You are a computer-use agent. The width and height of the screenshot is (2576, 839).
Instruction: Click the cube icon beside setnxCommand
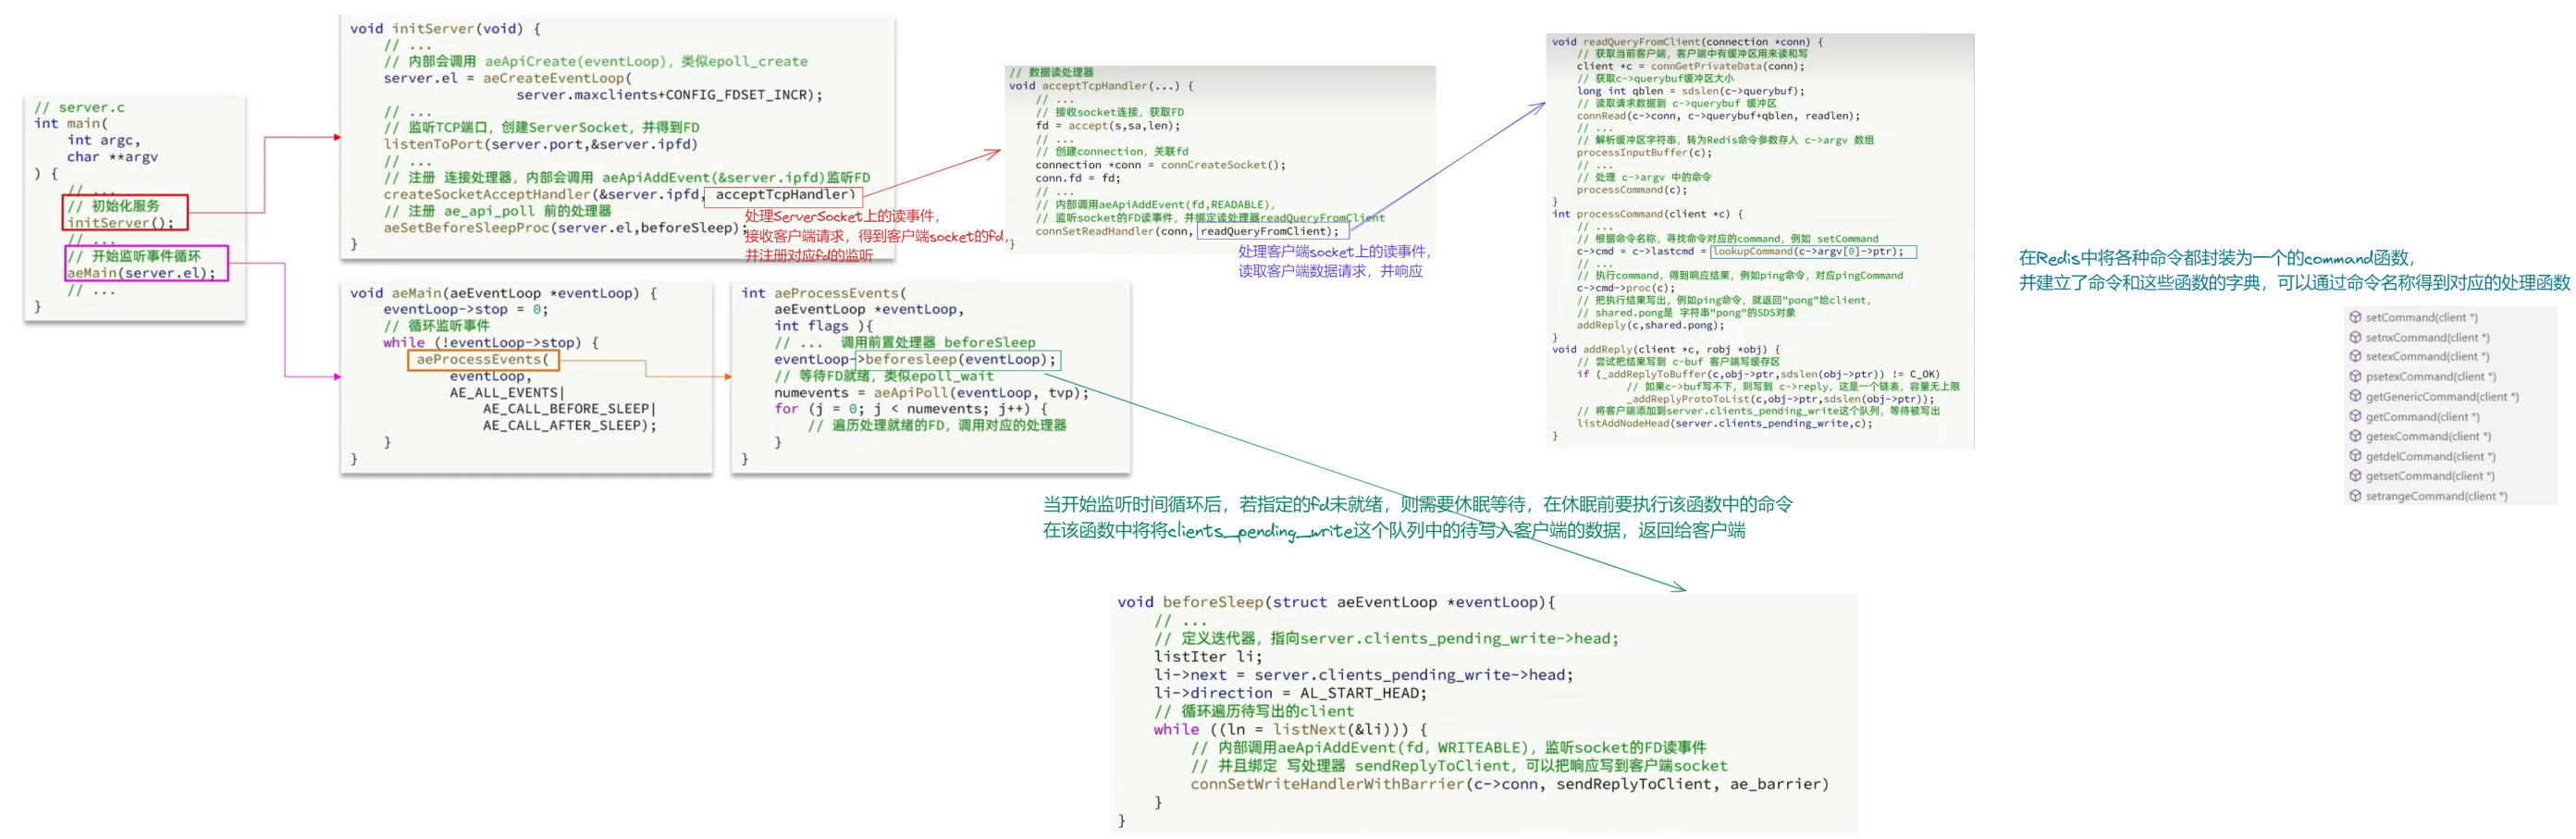[2355, 337]
